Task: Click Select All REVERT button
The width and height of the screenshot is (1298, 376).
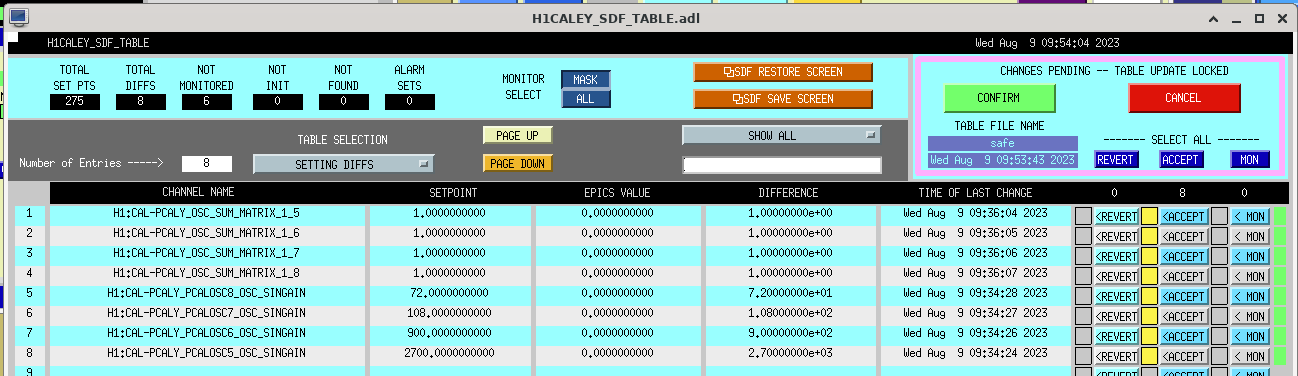Action: click(1116, 159)
